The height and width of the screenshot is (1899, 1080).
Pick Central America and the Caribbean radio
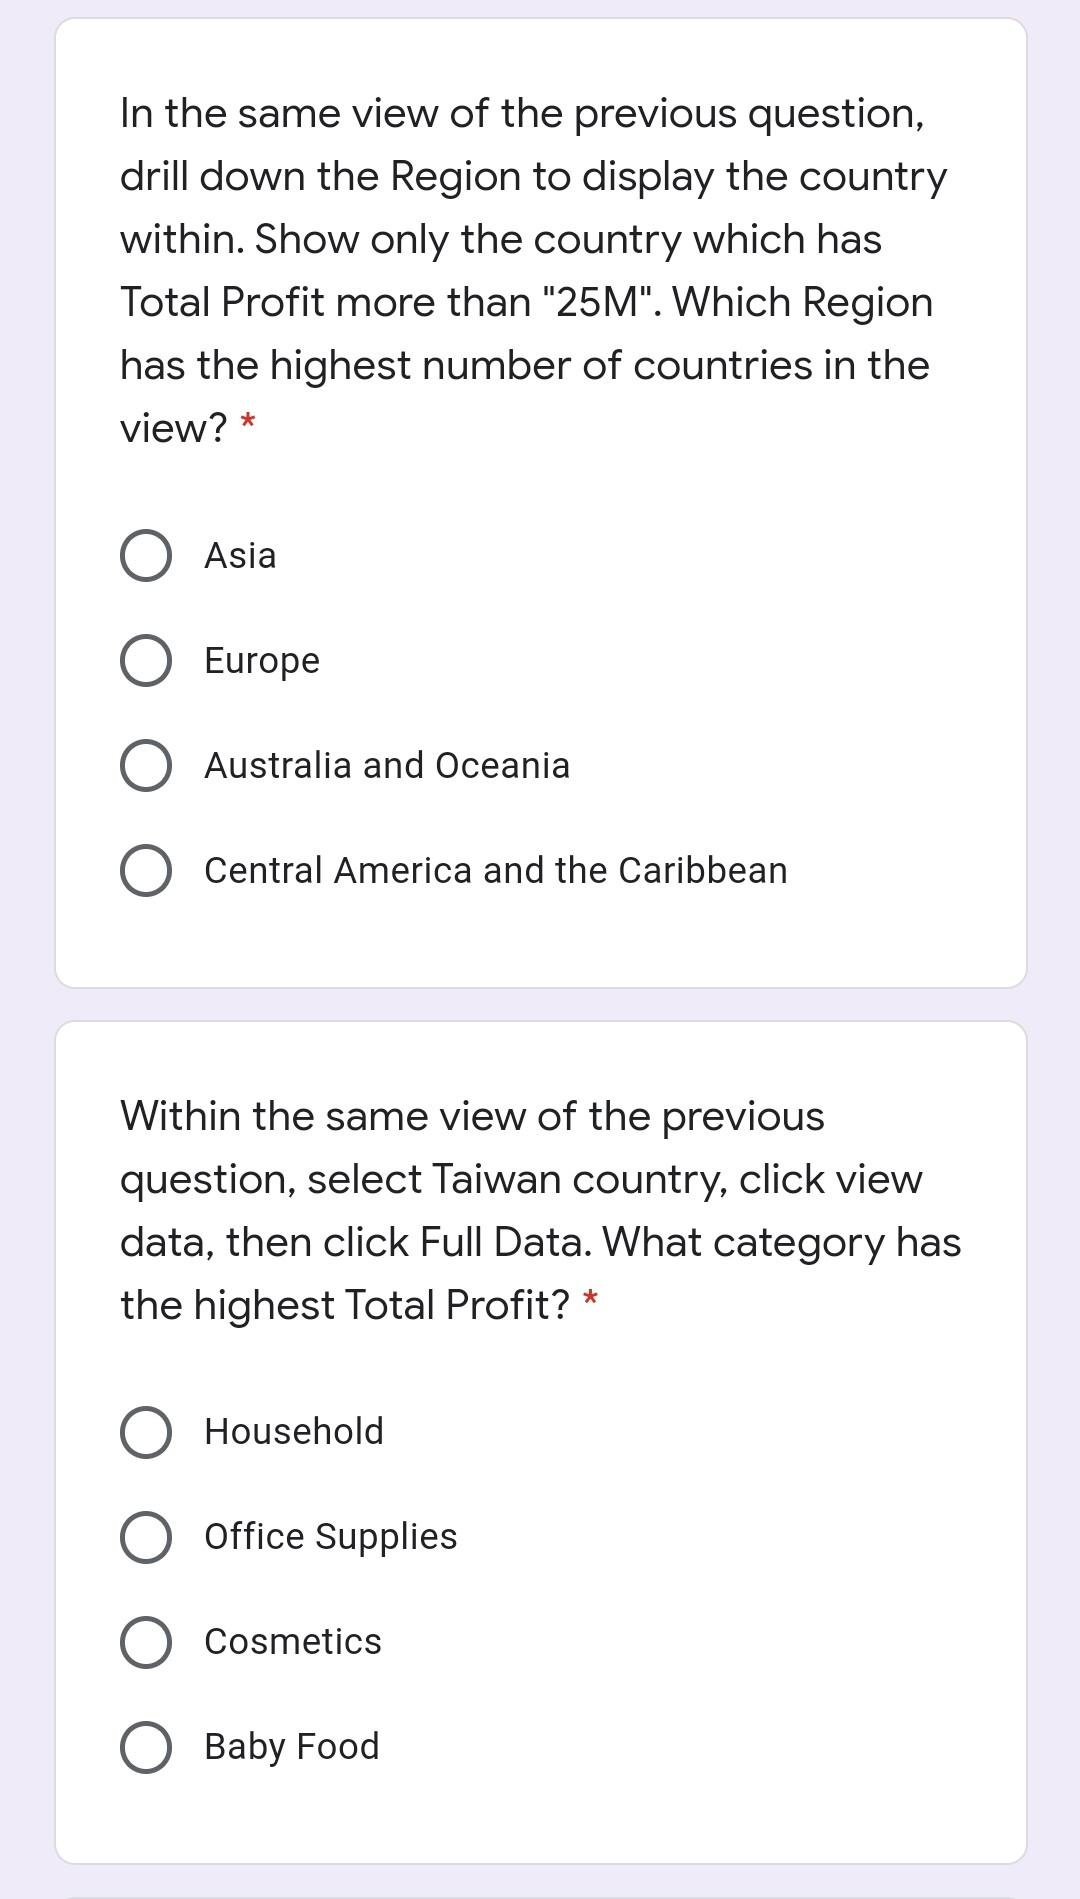(x=146, y=871)
